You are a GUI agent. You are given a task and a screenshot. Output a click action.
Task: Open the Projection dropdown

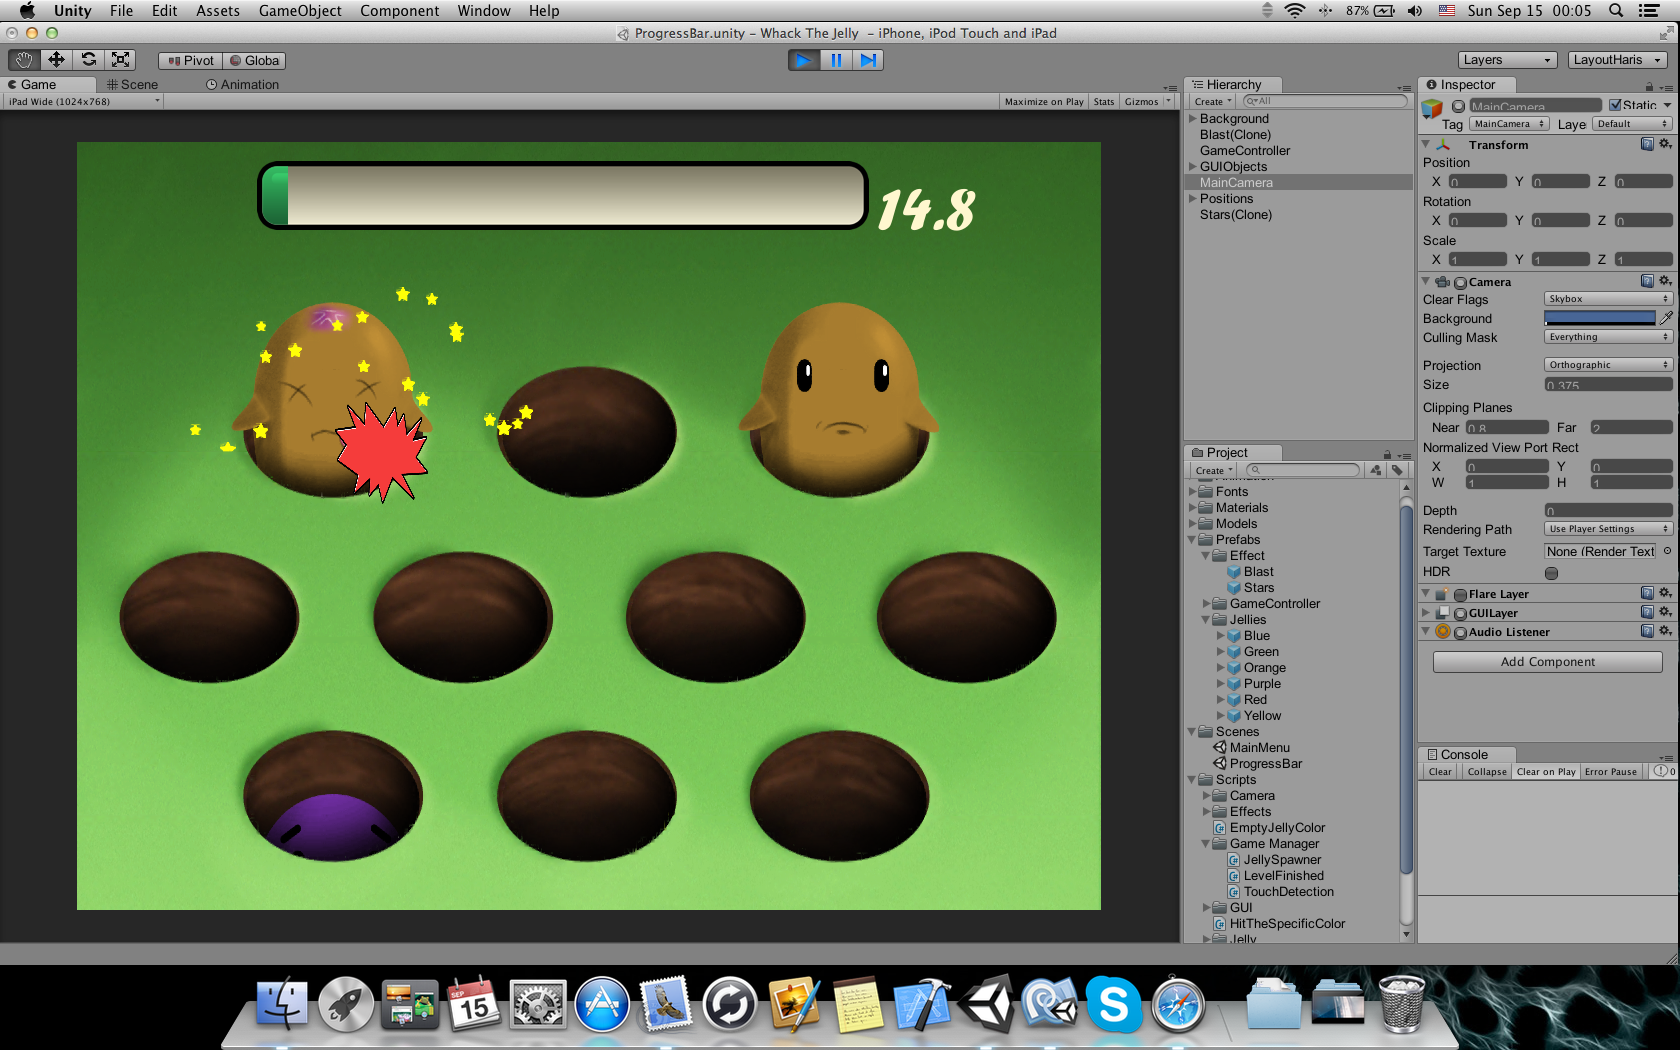(1608, 365)
